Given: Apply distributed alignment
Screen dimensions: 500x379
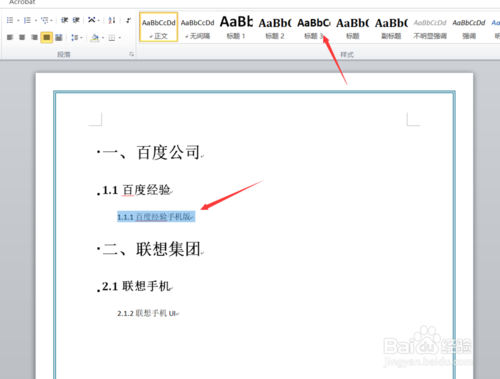Looking at the screenshot, I should click(59, 37).
